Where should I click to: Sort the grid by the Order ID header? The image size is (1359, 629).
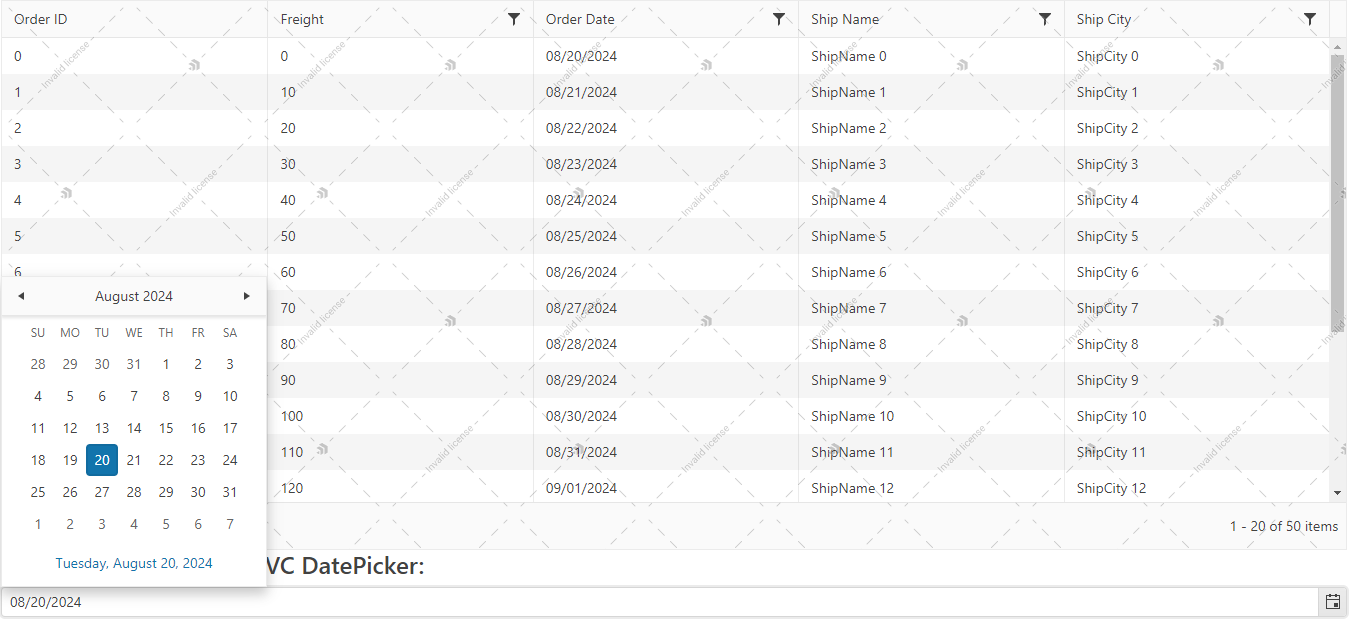[x=40, y=18]
